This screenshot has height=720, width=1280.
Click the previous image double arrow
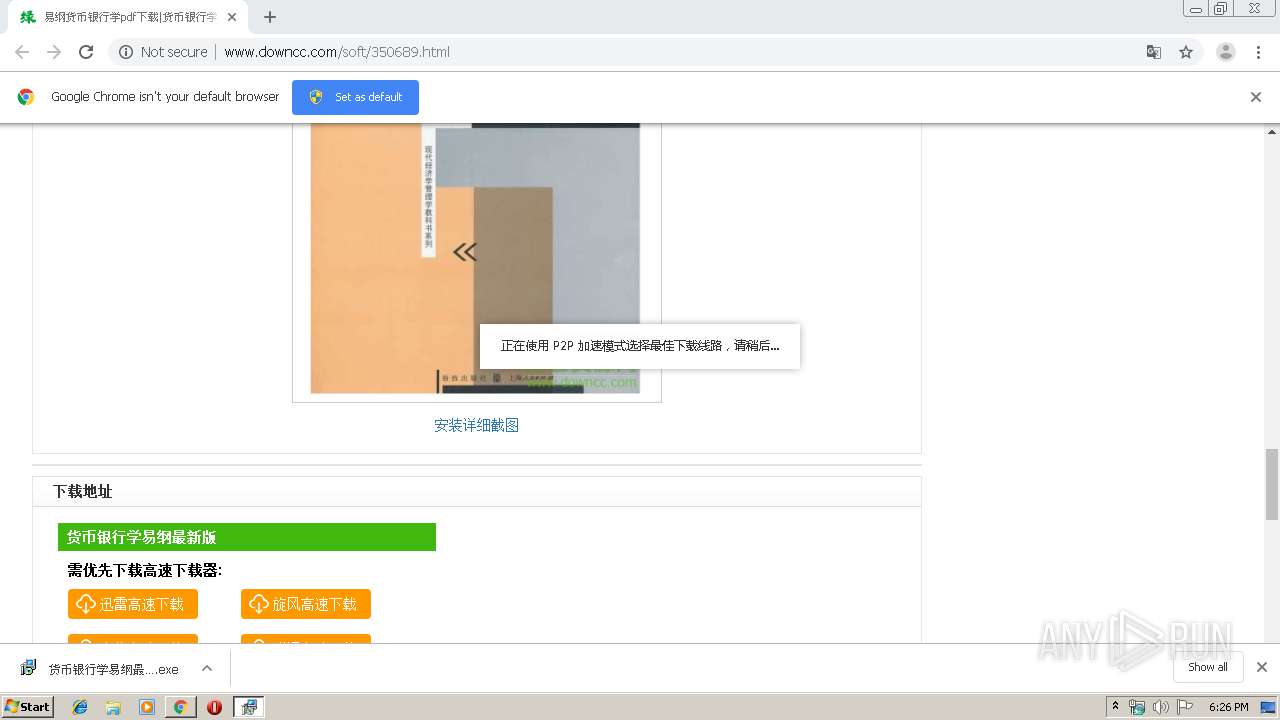tap(465, 252)
